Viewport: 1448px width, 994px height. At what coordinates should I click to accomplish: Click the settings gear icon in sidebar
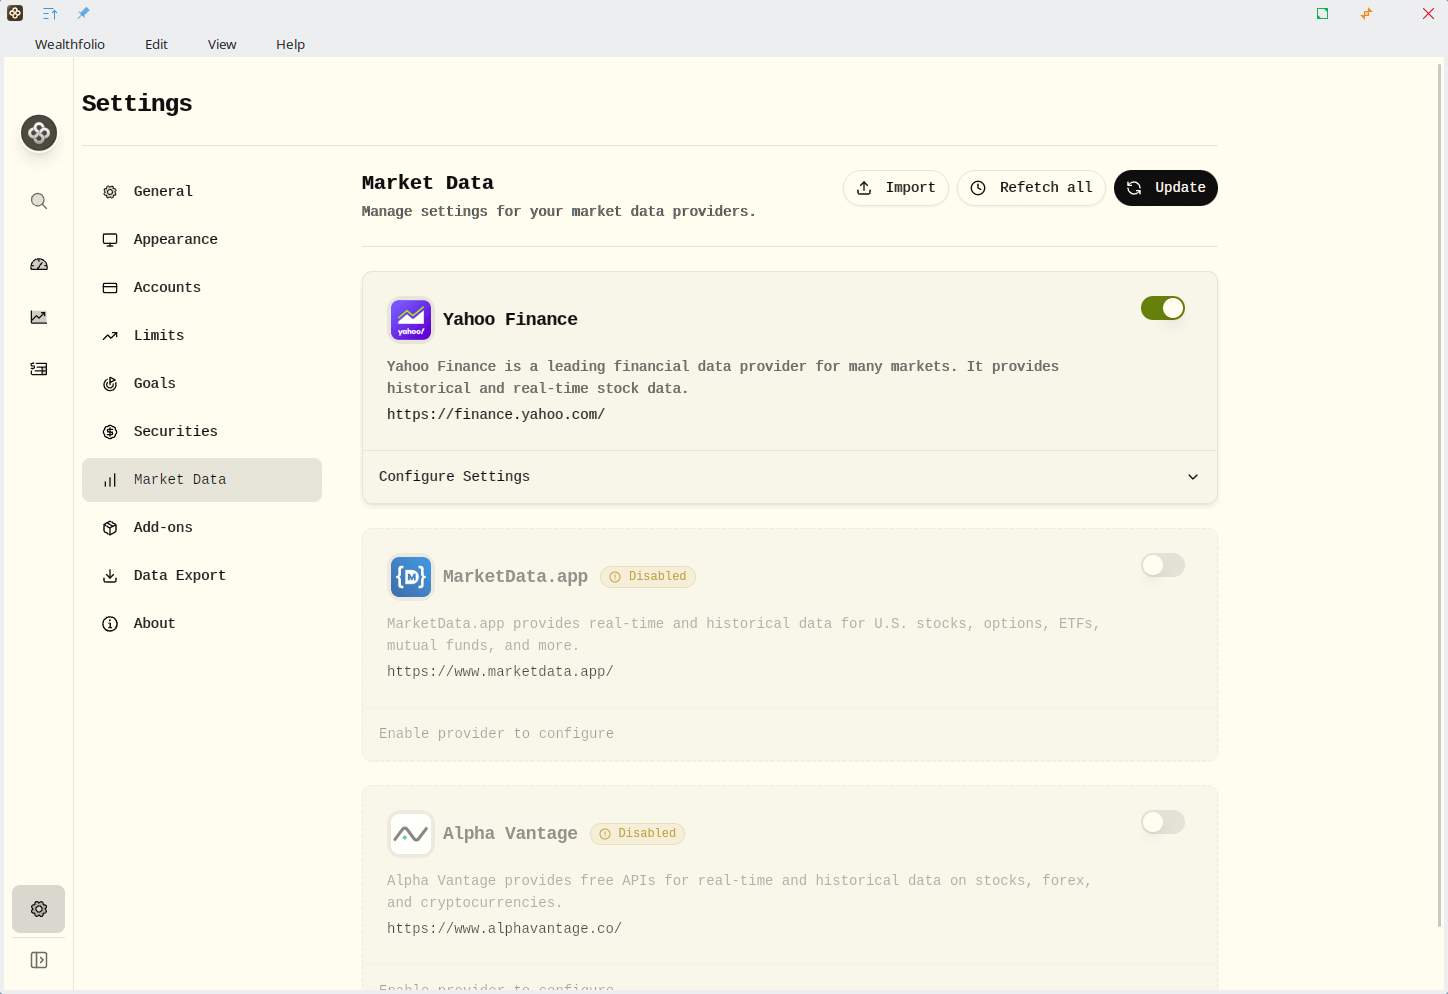tap(39, 909)
